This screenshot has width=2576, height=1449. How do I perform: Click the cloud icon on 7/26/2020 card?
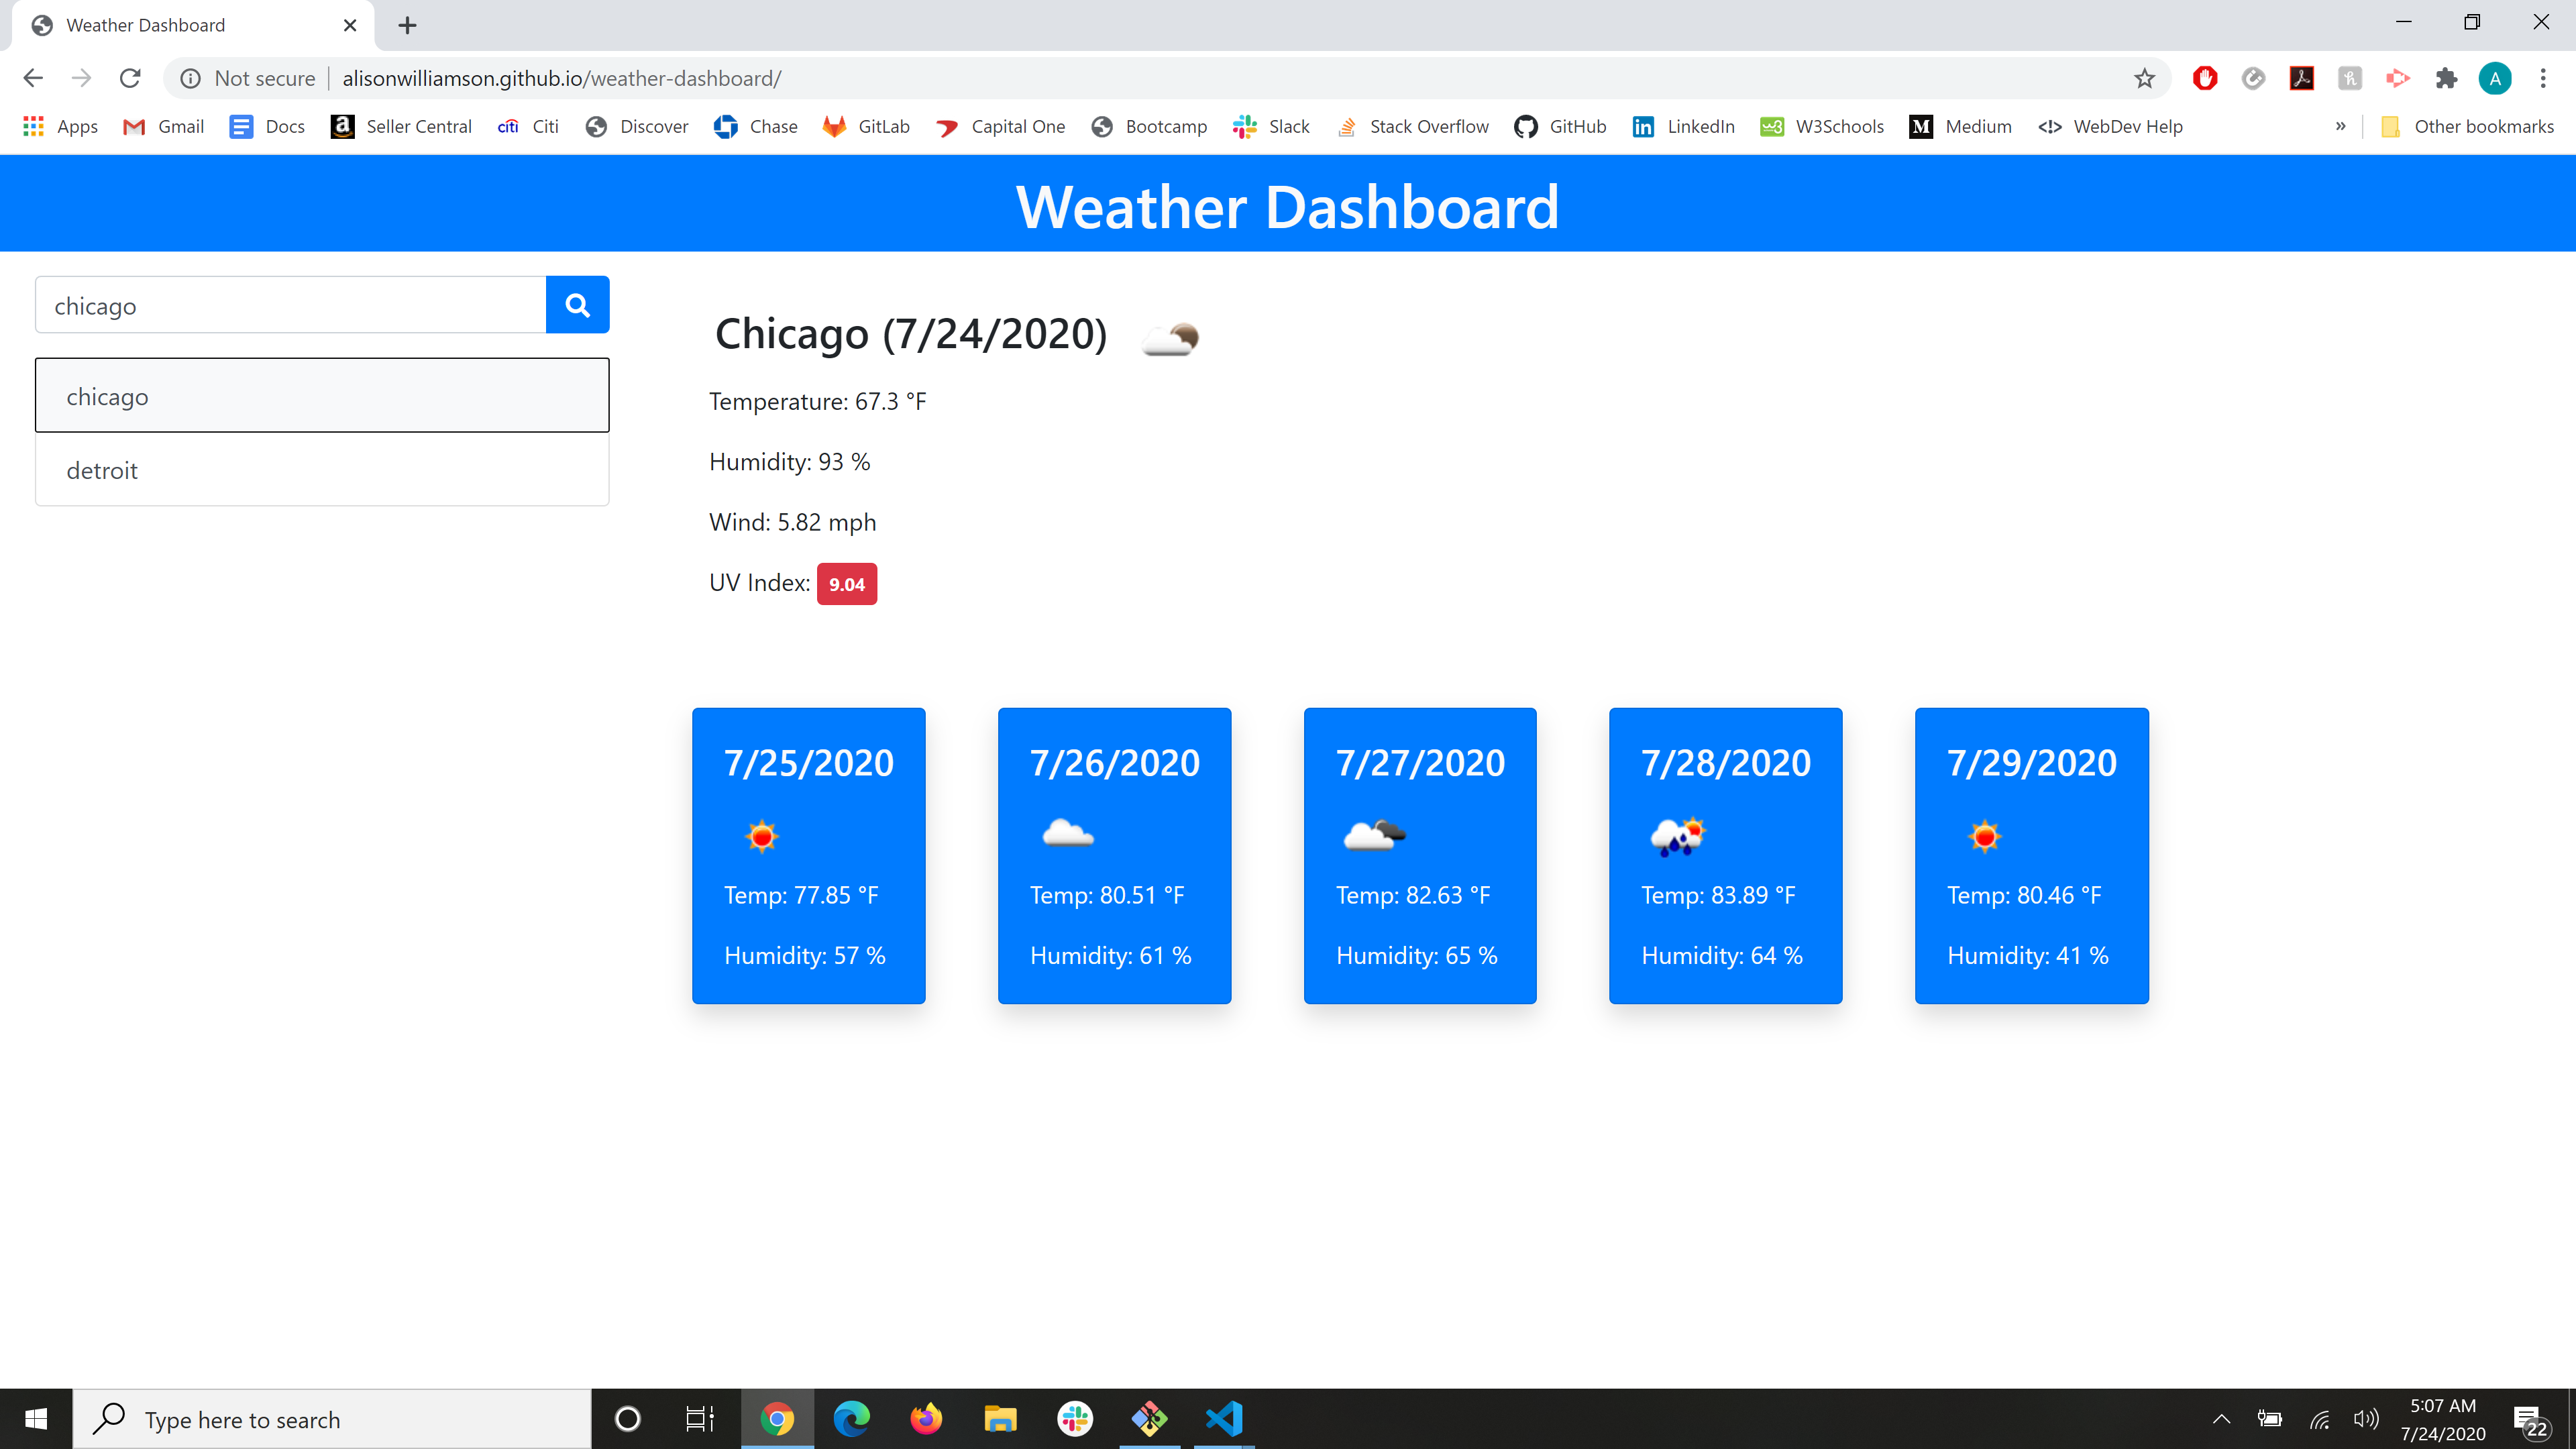pos(1067,832)
